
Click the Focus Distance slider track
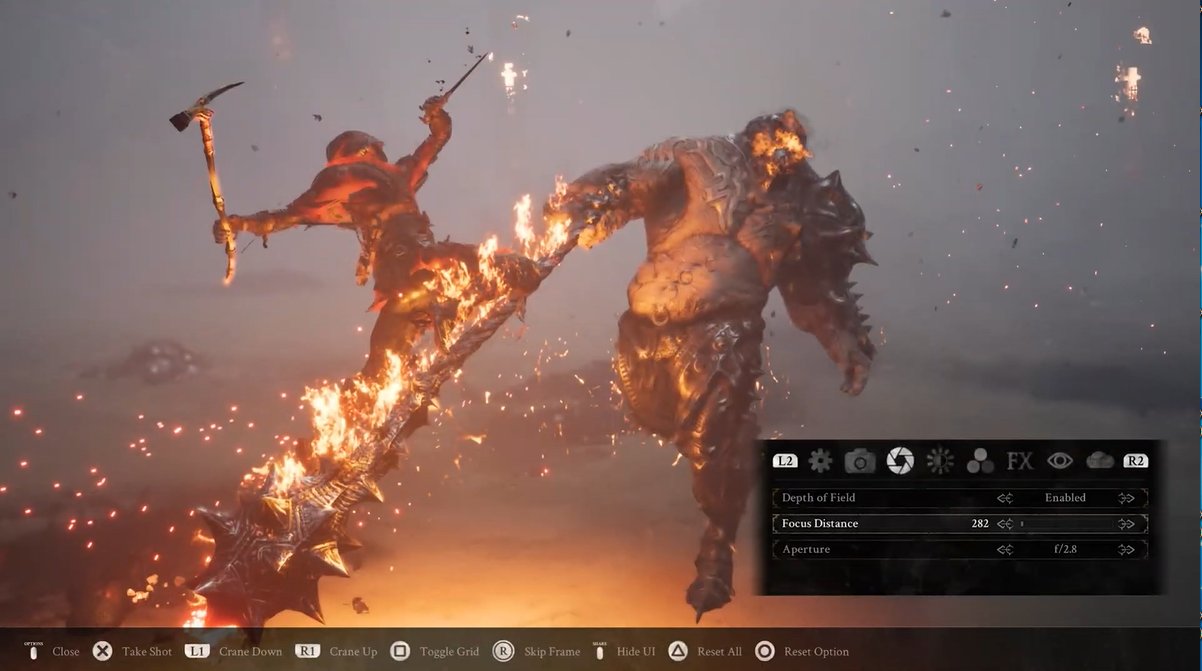coord(1066,524)
